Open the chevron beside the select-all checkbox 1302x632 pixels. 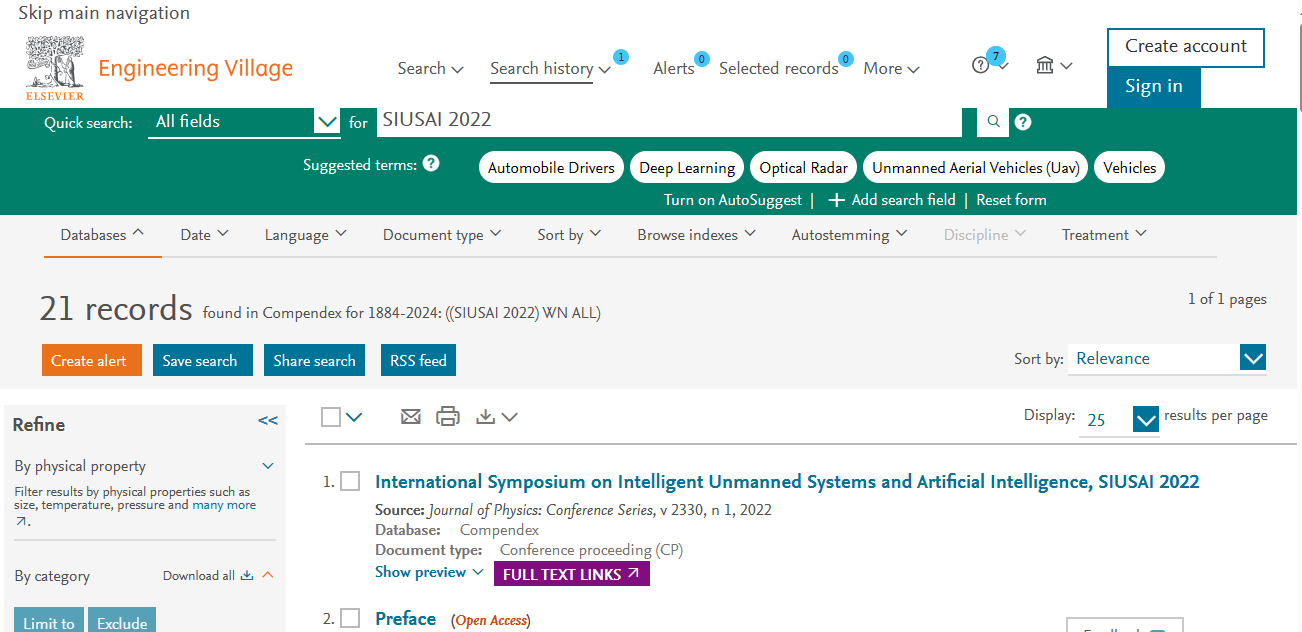(354, 417)
